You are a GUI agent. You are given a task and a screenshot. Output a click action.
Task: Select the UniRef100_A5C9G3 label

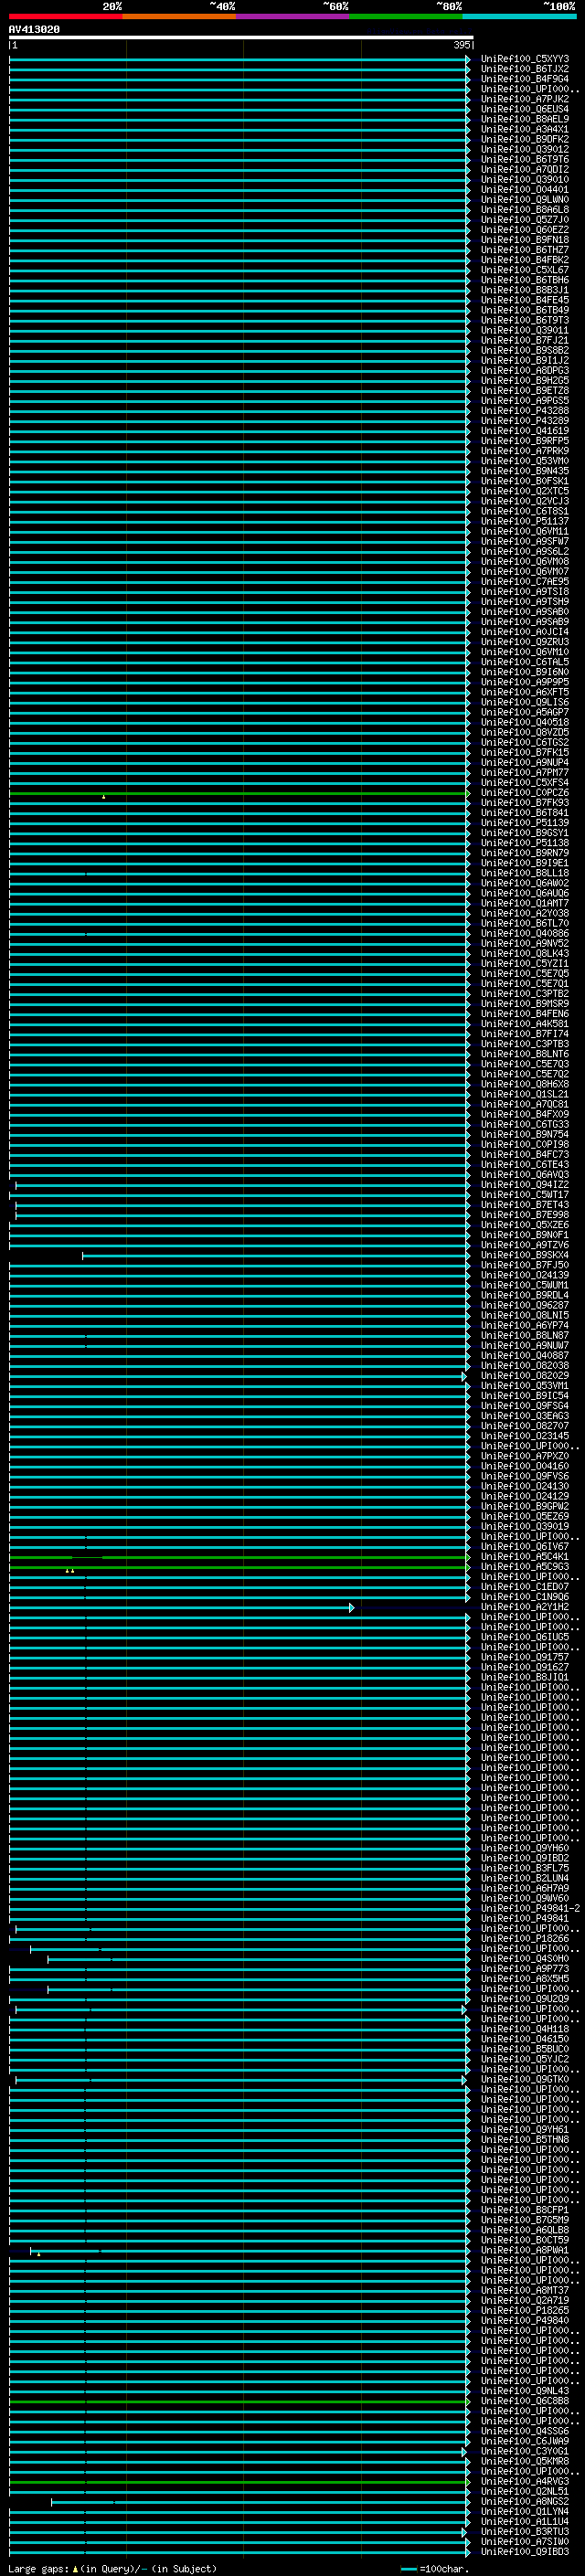(x=525, y=1568)
